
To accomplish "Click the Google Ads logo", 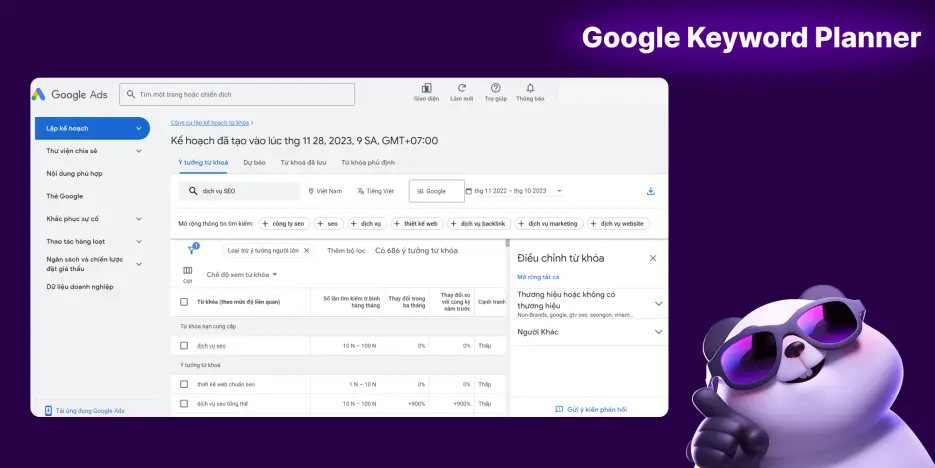I will pos(70,94).
